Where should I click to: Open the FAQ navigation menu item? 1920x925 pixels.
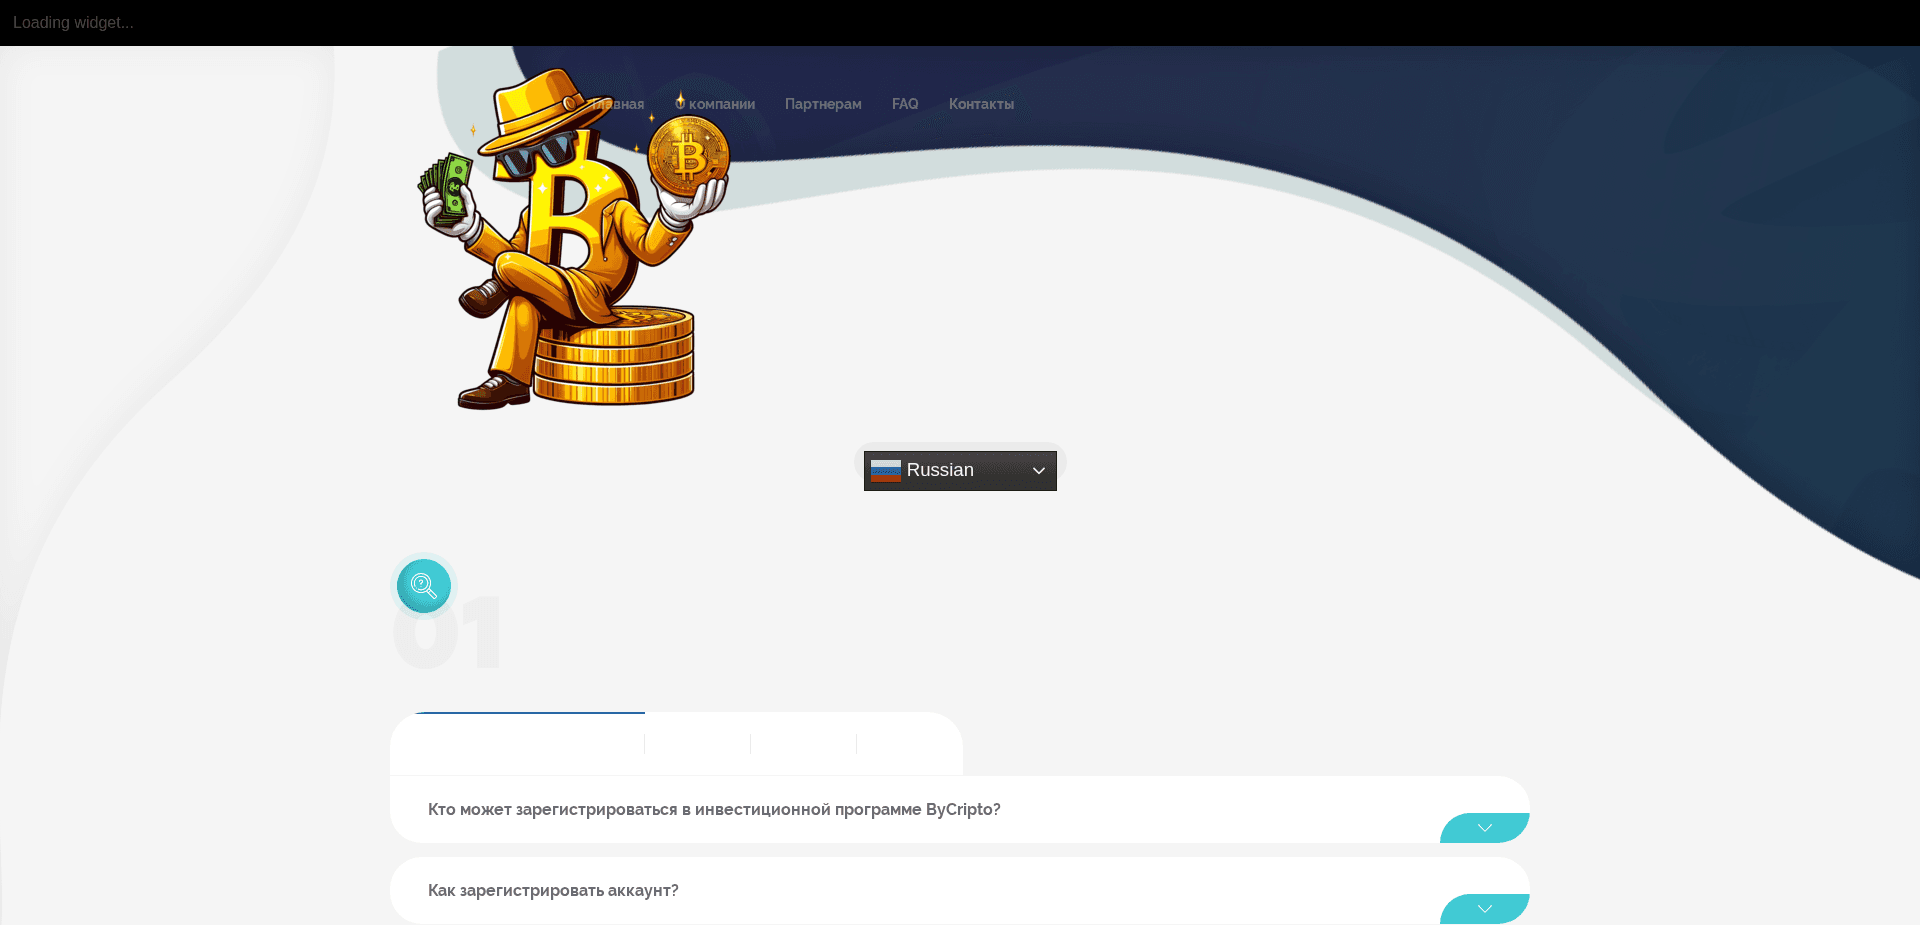905,103
